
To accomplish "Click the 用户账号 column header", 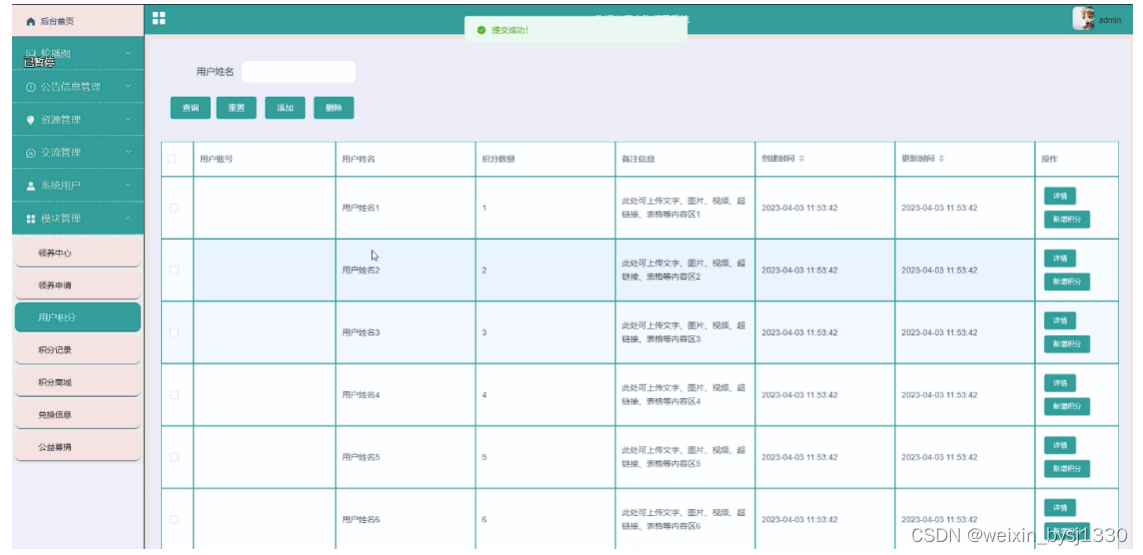I will 216,159.
